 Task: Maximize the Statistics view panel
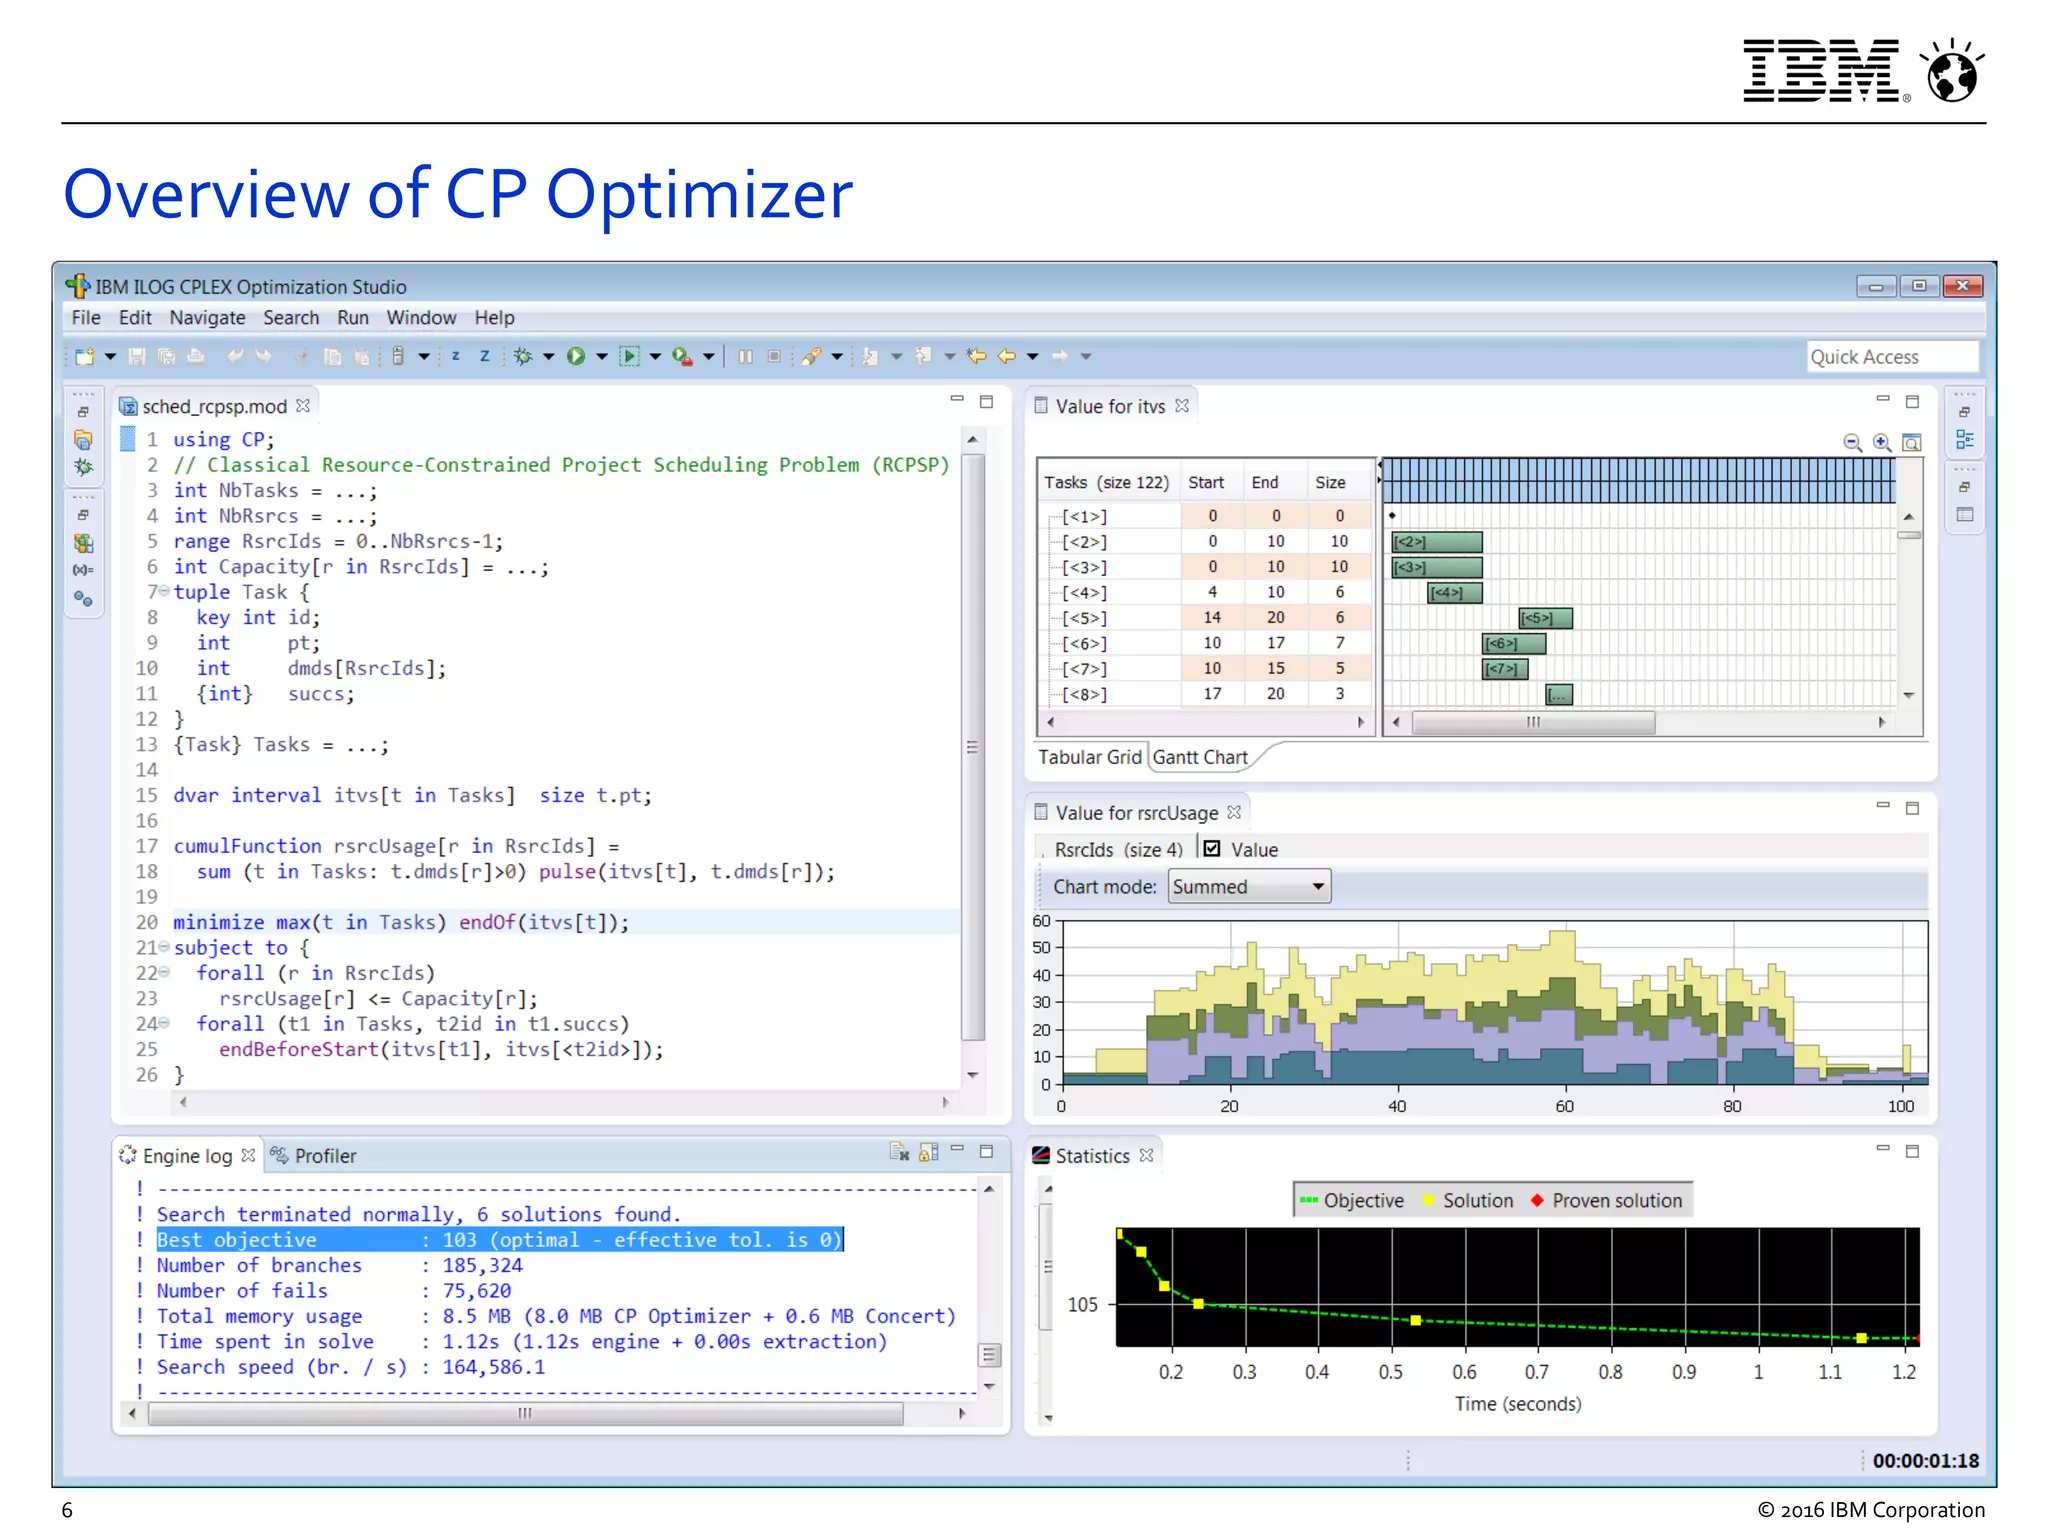click(1912, 1152)
